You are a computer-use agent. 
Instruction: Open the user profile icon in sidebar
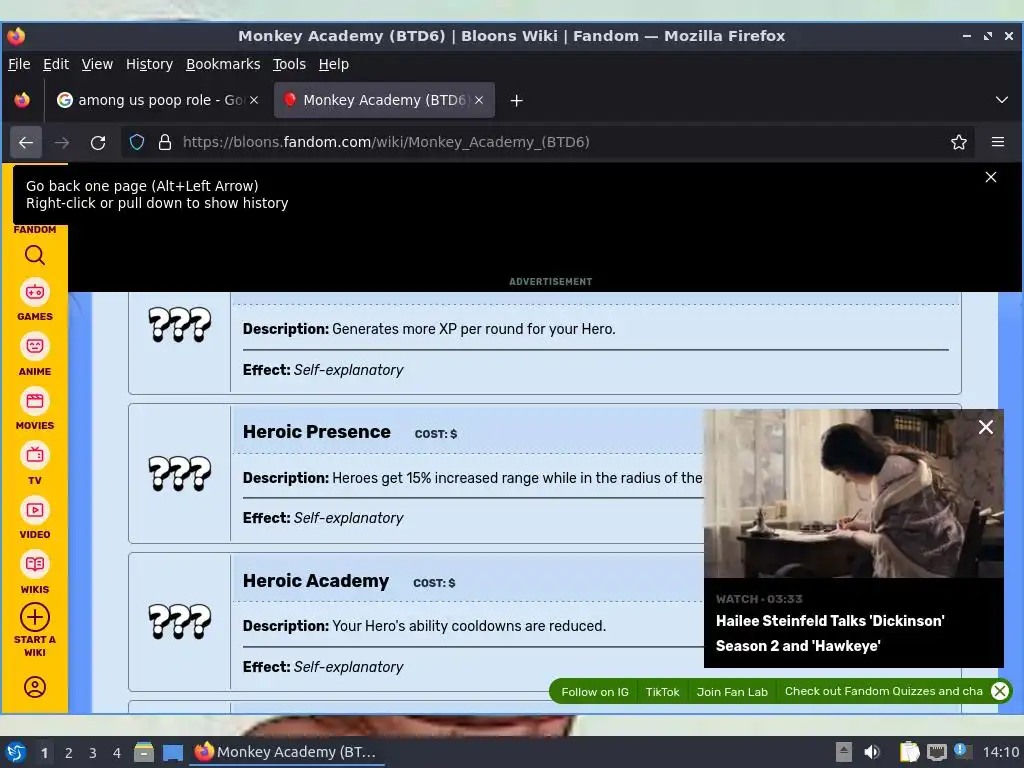pyautogui.click(x=35, y=687)
